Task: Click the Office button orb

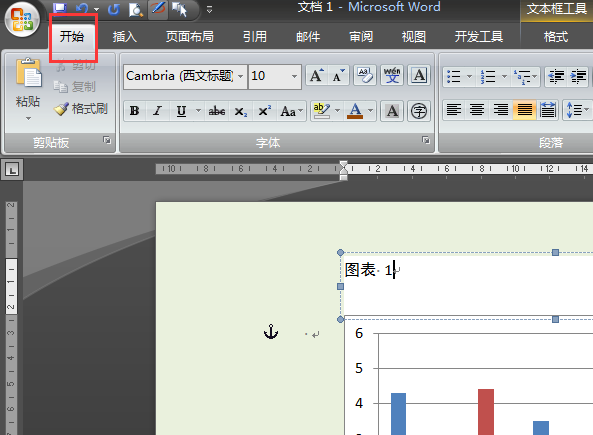Action: coord(22,20)
